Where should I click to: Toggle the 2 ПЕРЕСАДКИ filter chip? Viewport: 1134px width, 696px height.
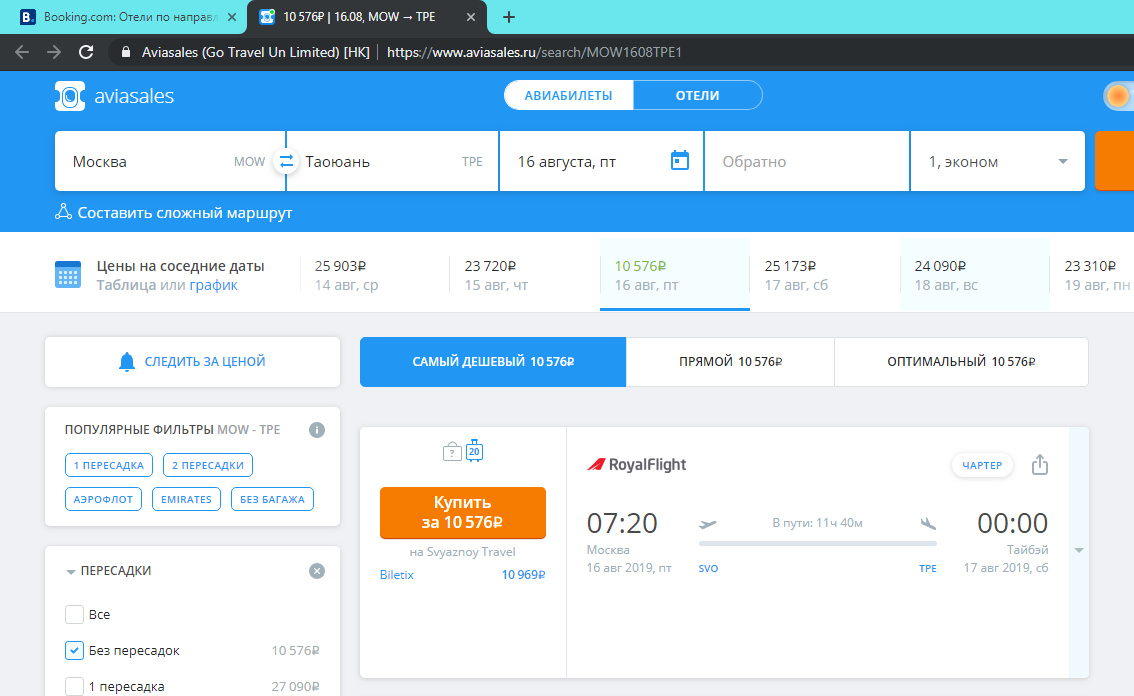[x=208, y=465]
